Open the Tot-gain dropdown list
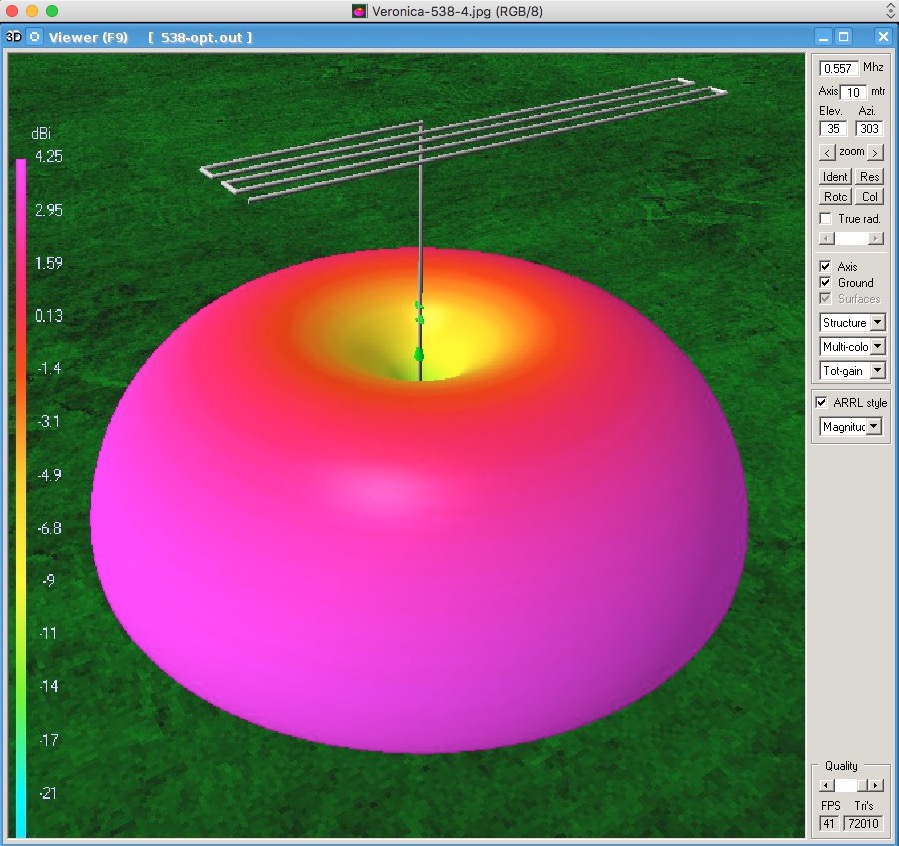899x846 pixels. 877,371
